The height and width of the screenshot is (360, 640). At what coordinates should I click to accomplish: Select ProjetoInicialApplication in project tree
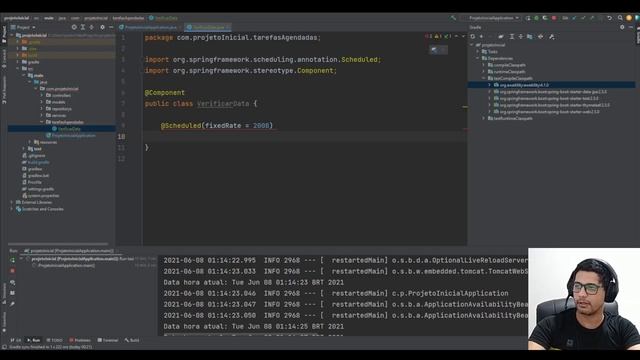coord(71,136)
